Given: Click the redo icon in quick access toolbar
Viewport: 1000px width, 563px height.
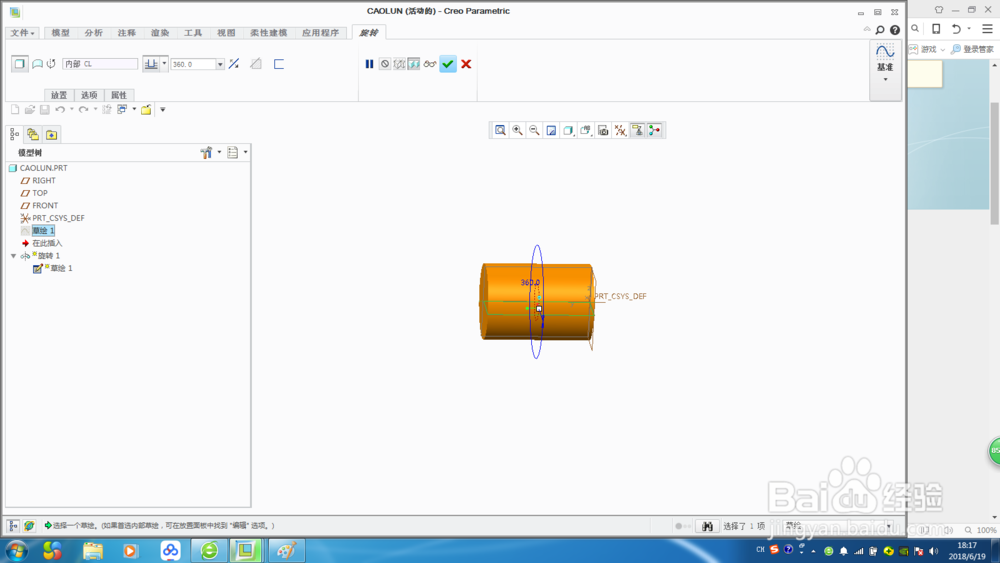Looking at the screenshot, I should [x=84, y=110].
